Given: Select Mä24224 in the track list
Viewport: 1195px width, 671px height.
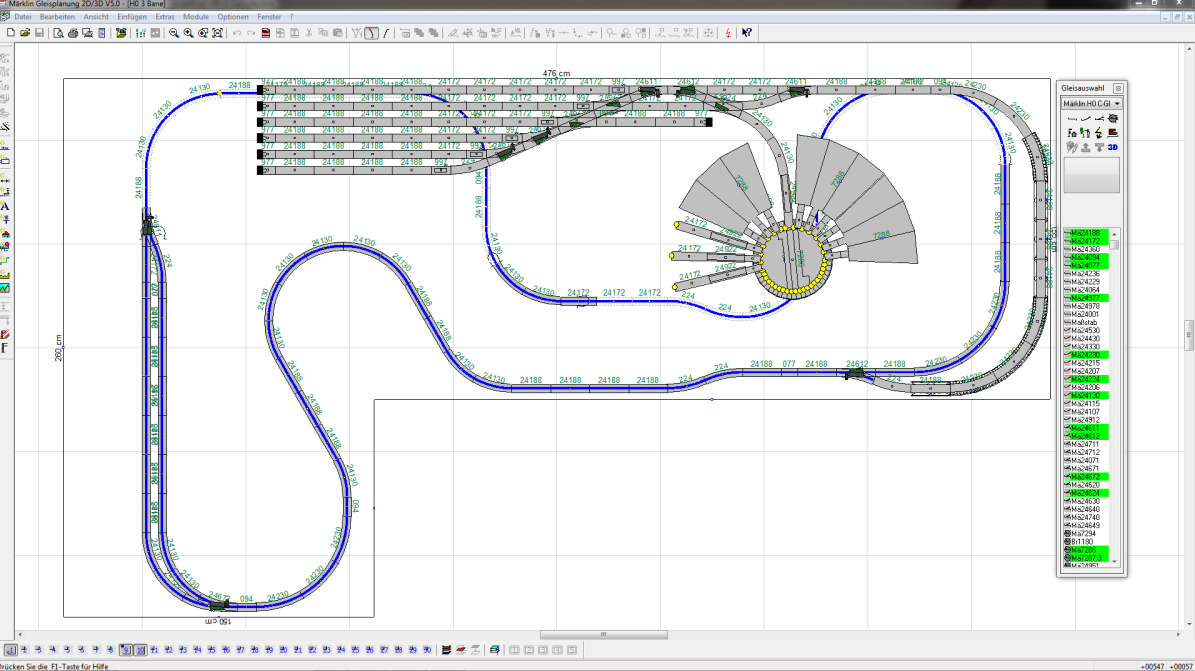Looking at the screenshot, I should point(1086,379).
